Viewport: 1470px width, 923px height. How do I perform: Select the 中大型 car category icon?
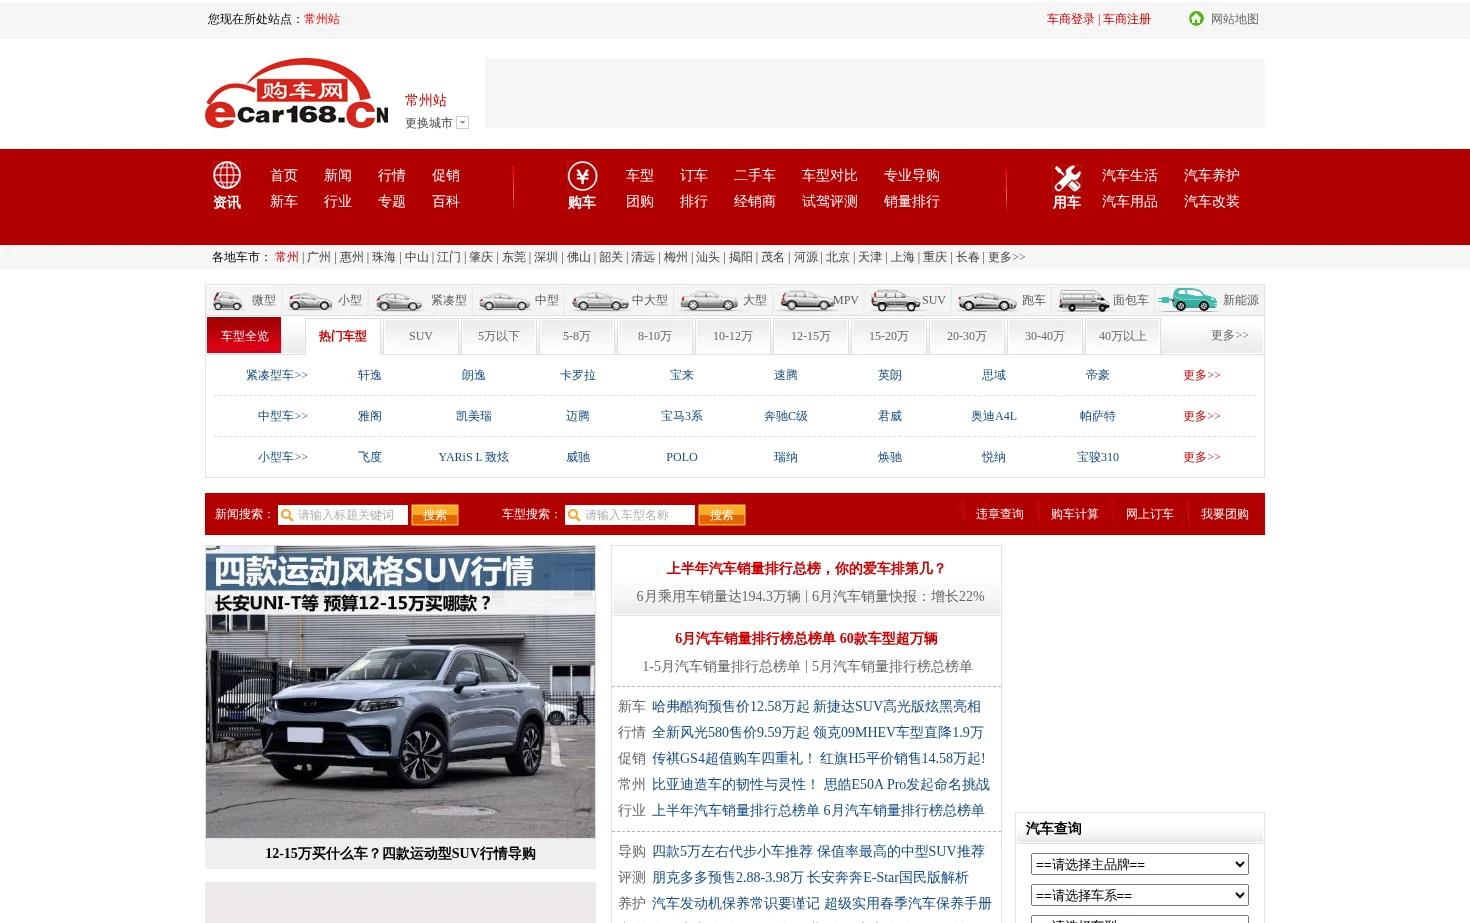tap(600, 300)
